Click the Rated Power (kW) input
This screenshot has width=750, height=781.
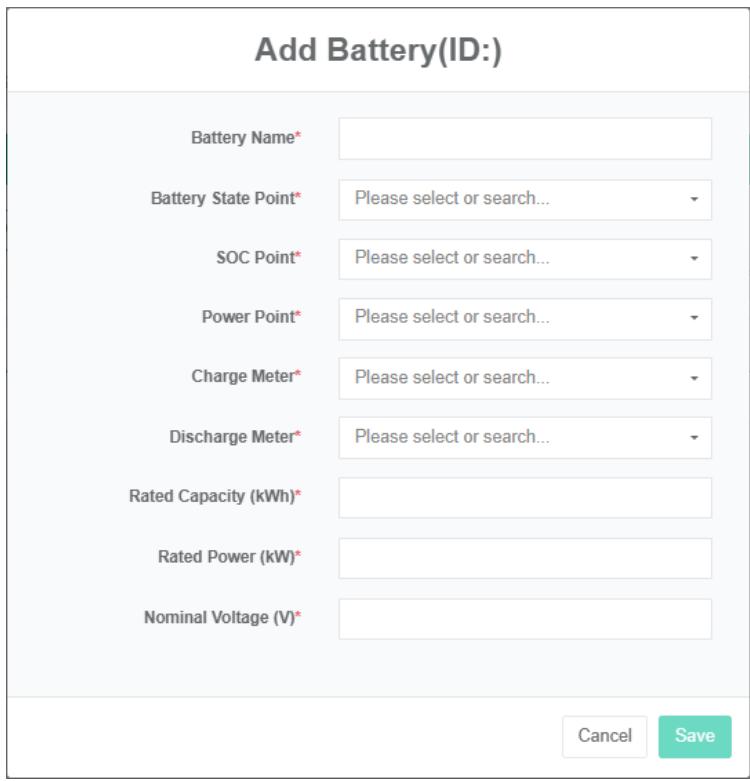pyautogui.click(x=525, y=558)
